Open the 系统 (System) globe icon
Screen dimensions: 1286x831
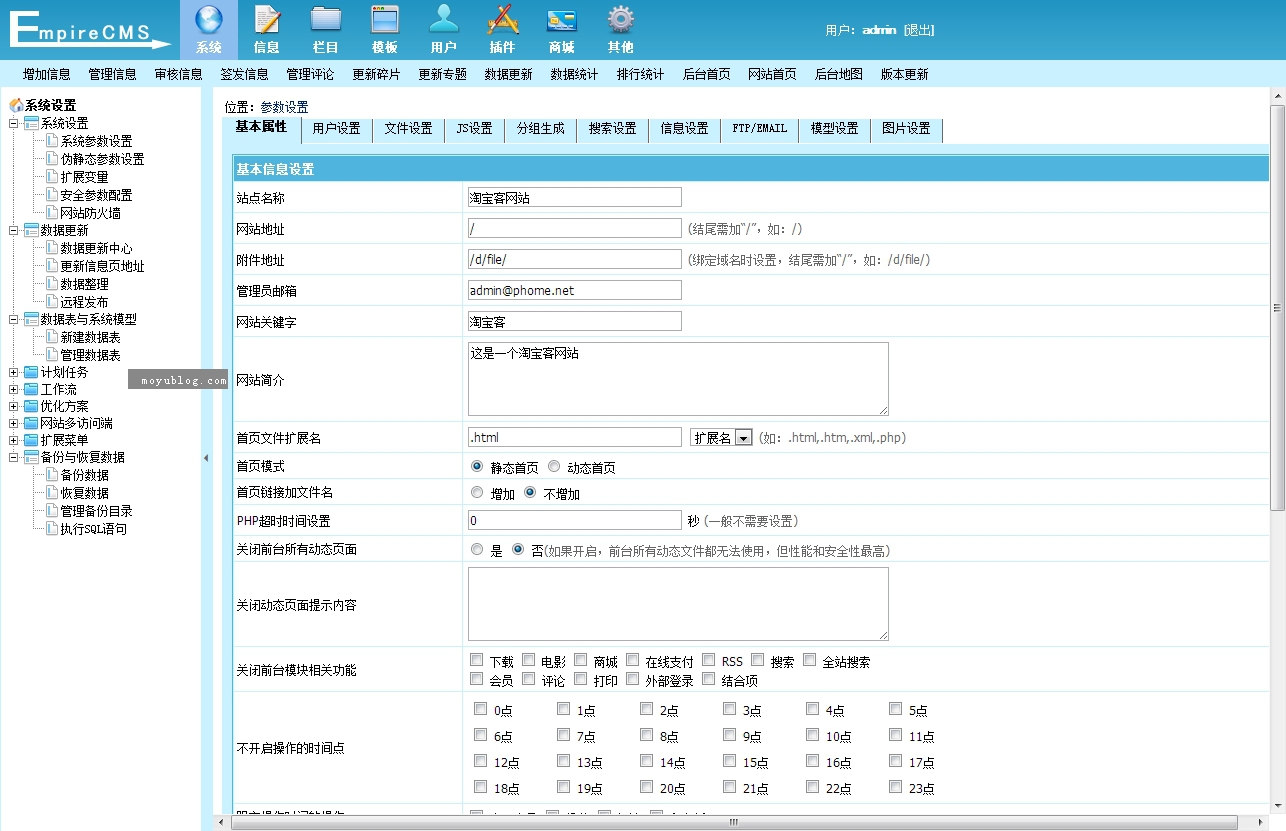209,20
